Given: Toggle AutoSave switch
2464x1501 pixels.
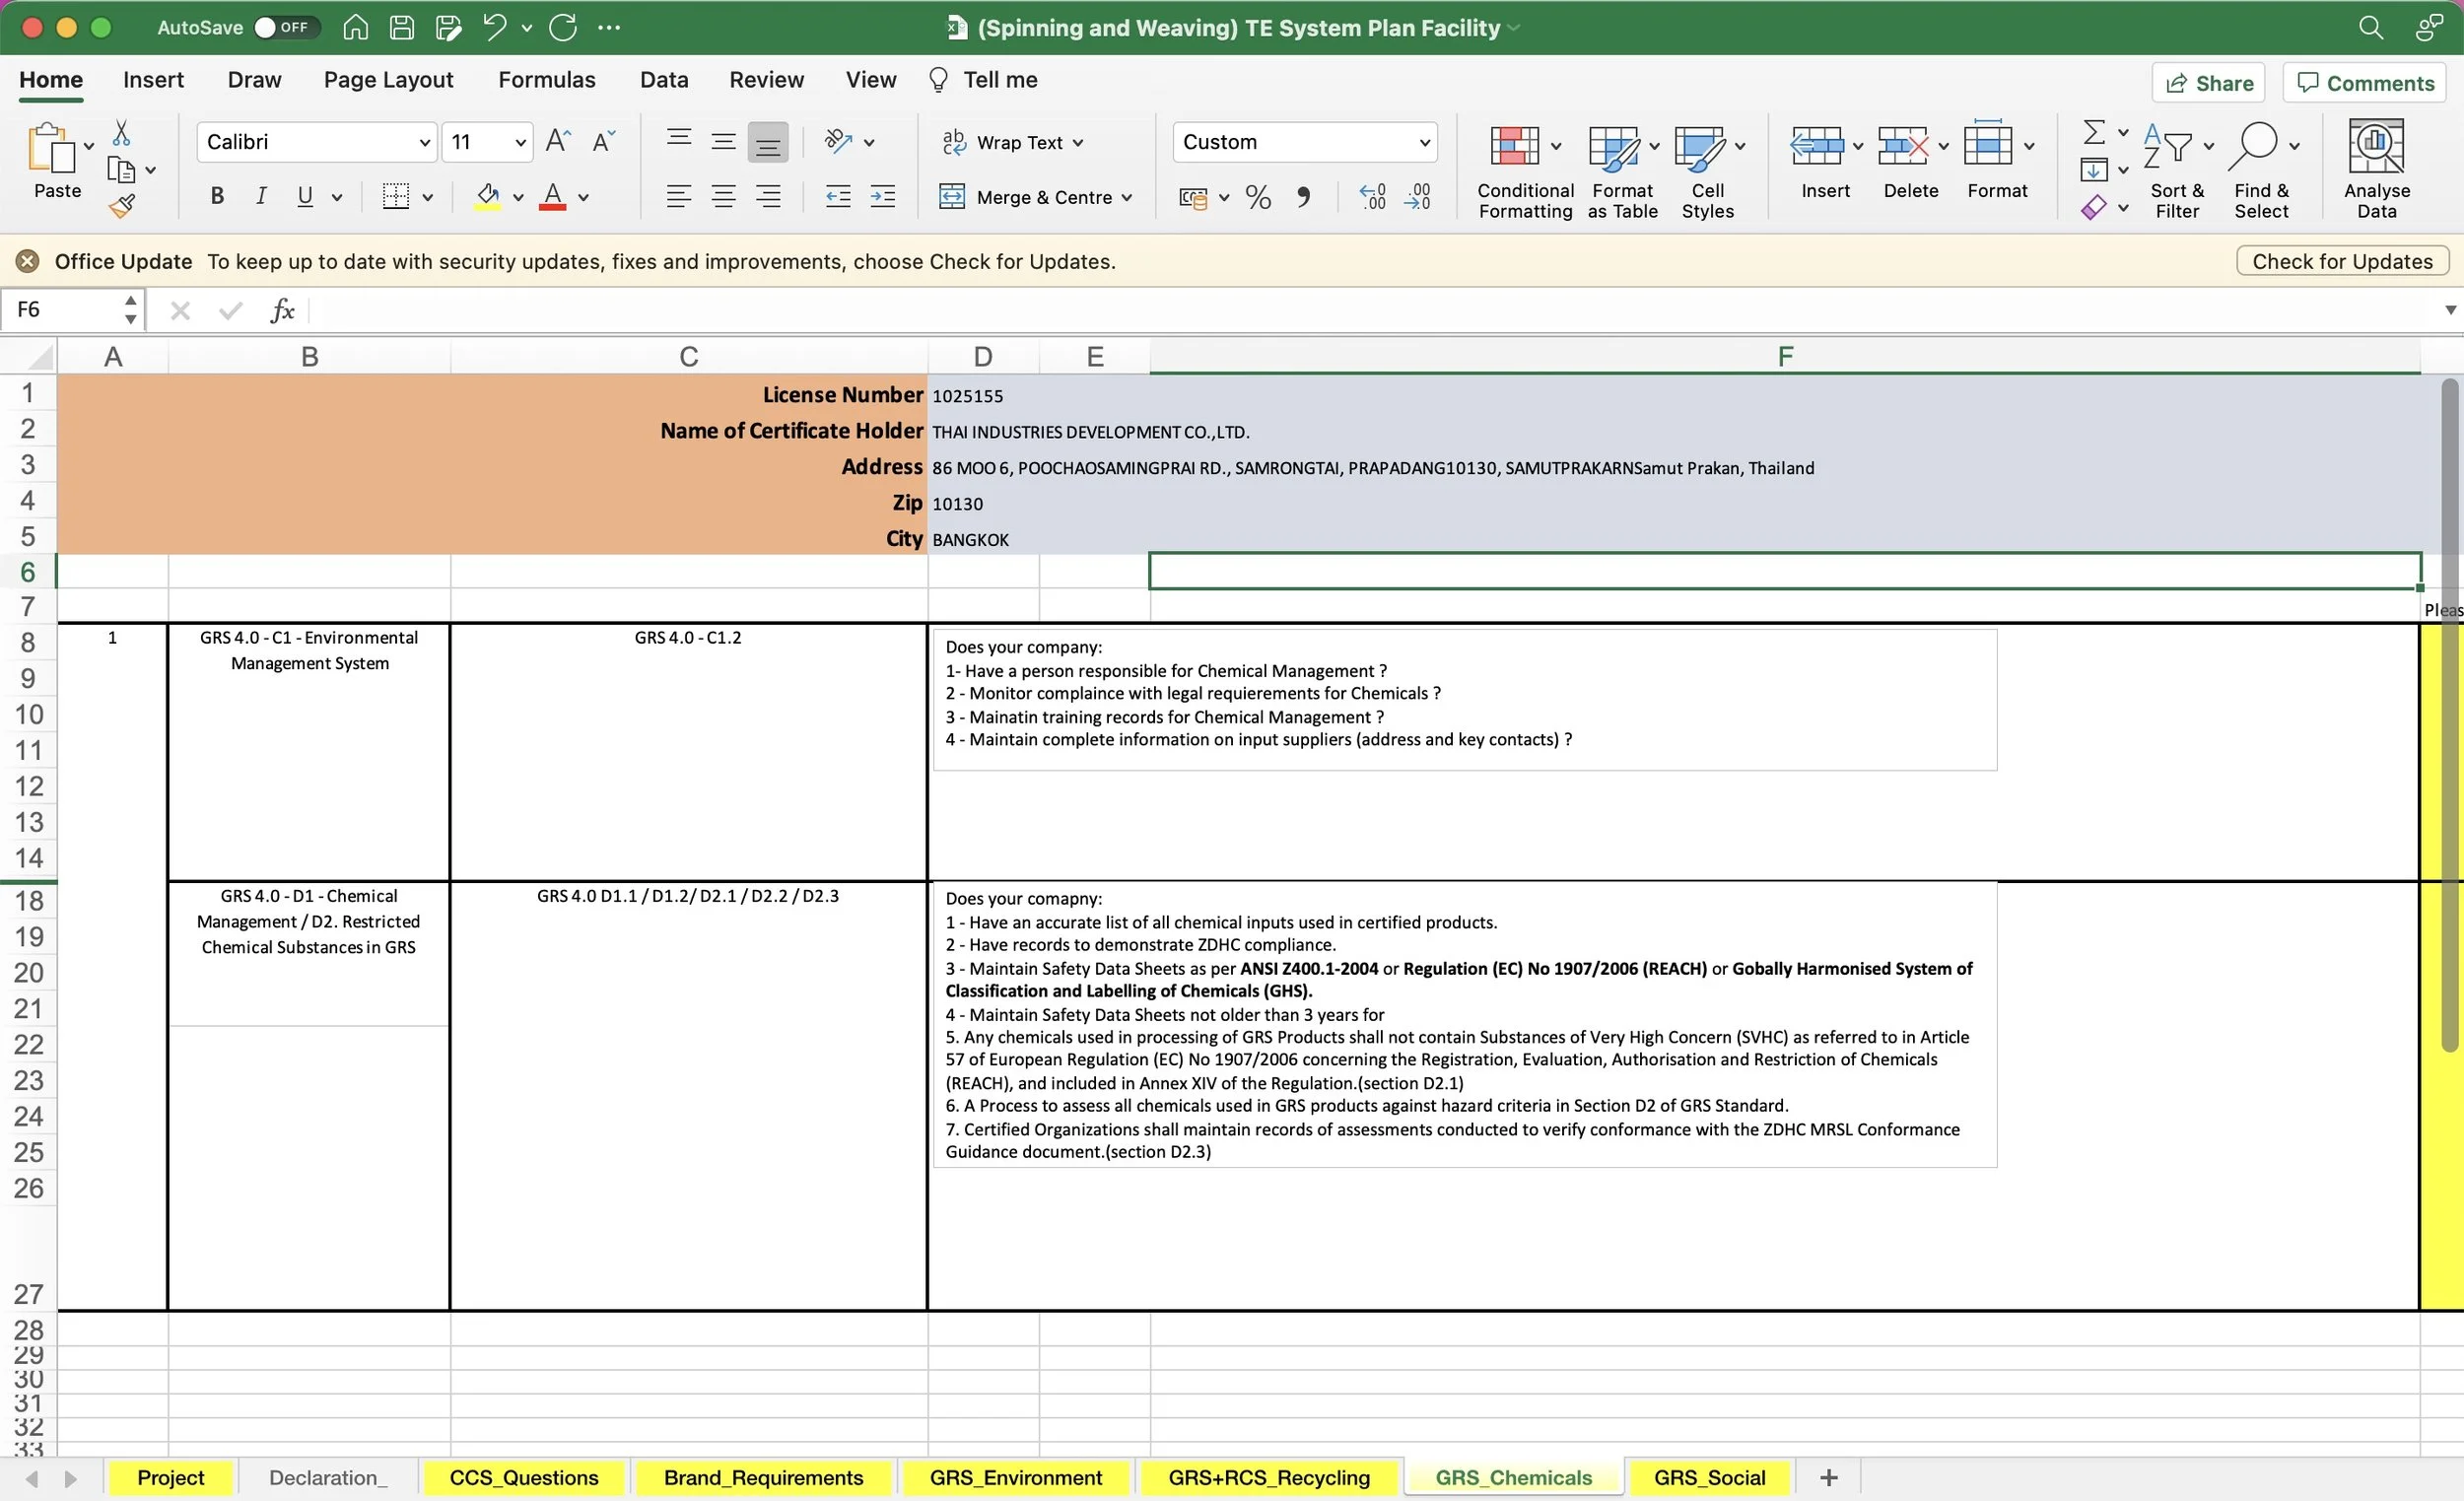Looking at the screenshot, I should [286, 27].
